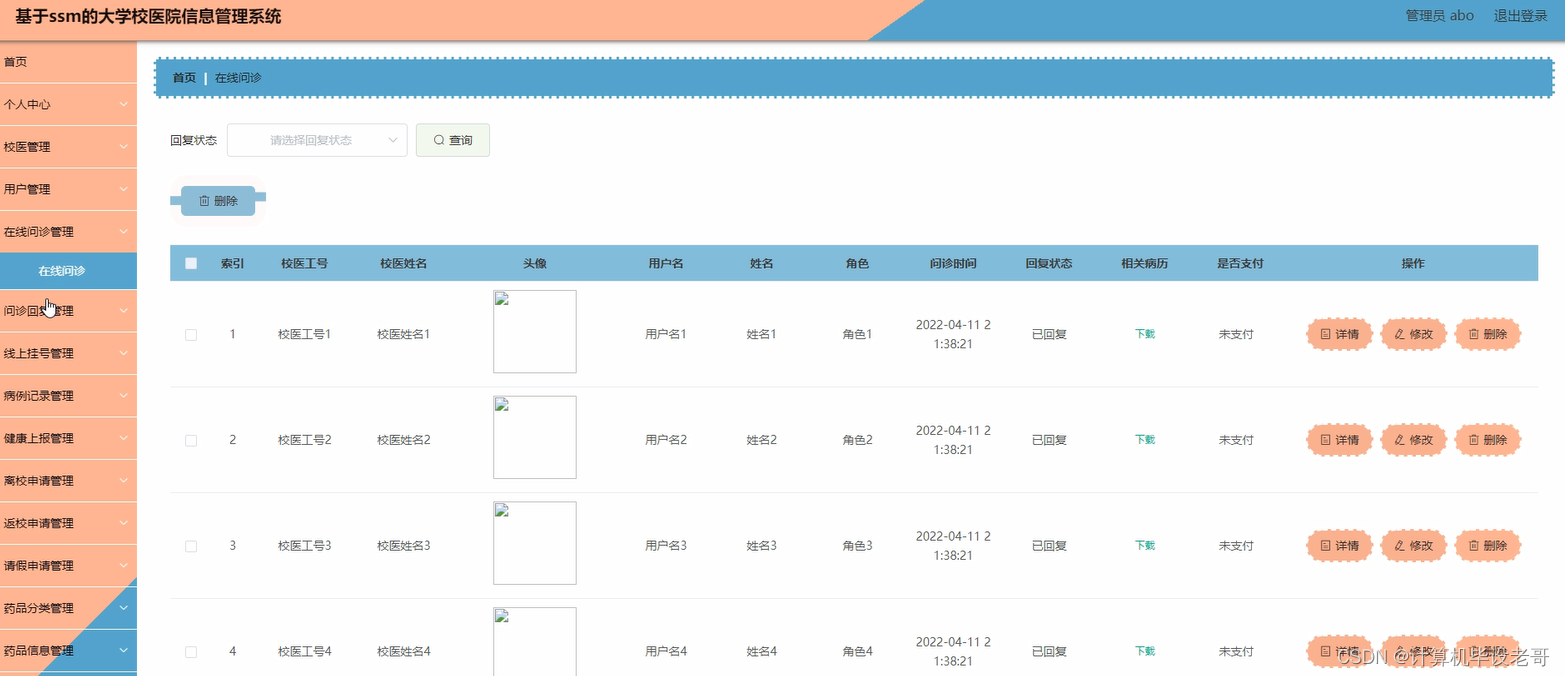
Task: Click the 回复状态 column header
Action: point(1048,264)
